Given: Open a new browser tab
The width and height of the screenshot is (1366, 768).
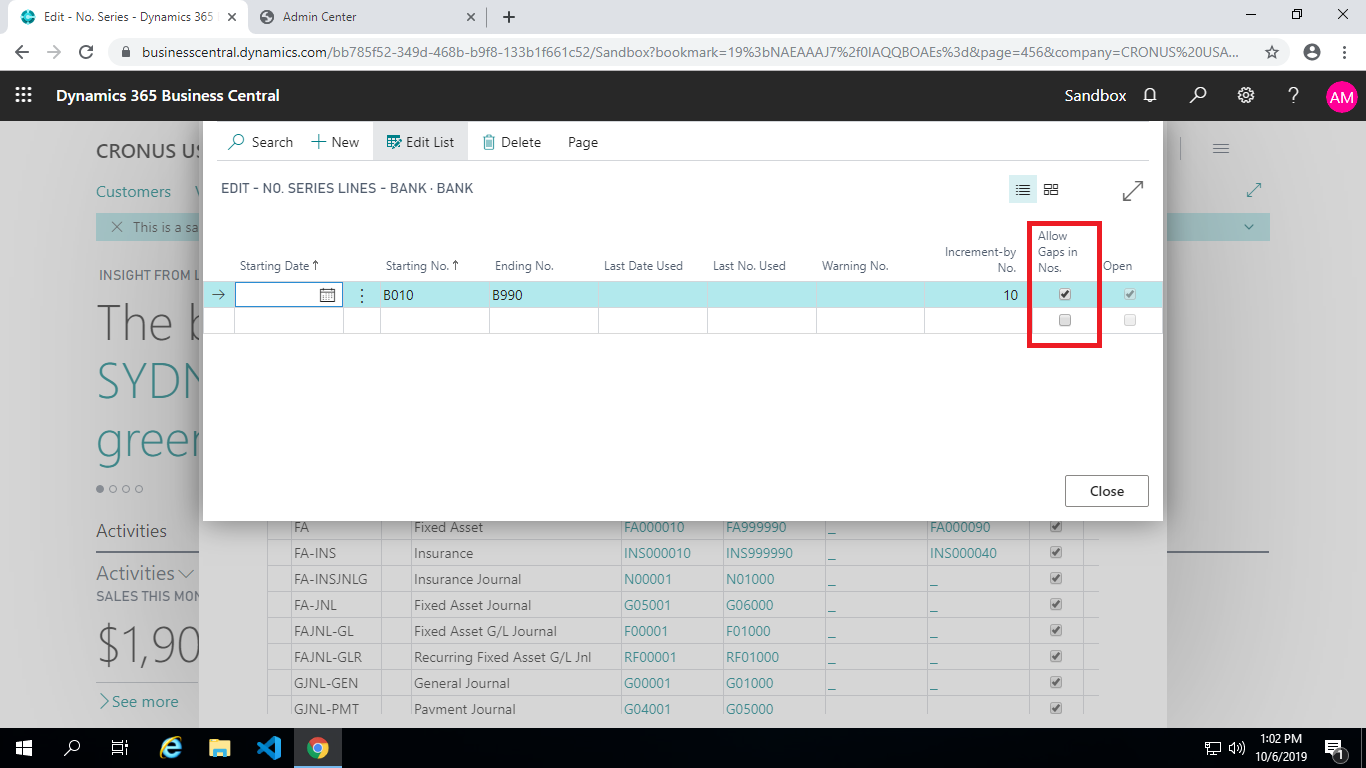Looking at the screenshot, I should click(509, 17).
